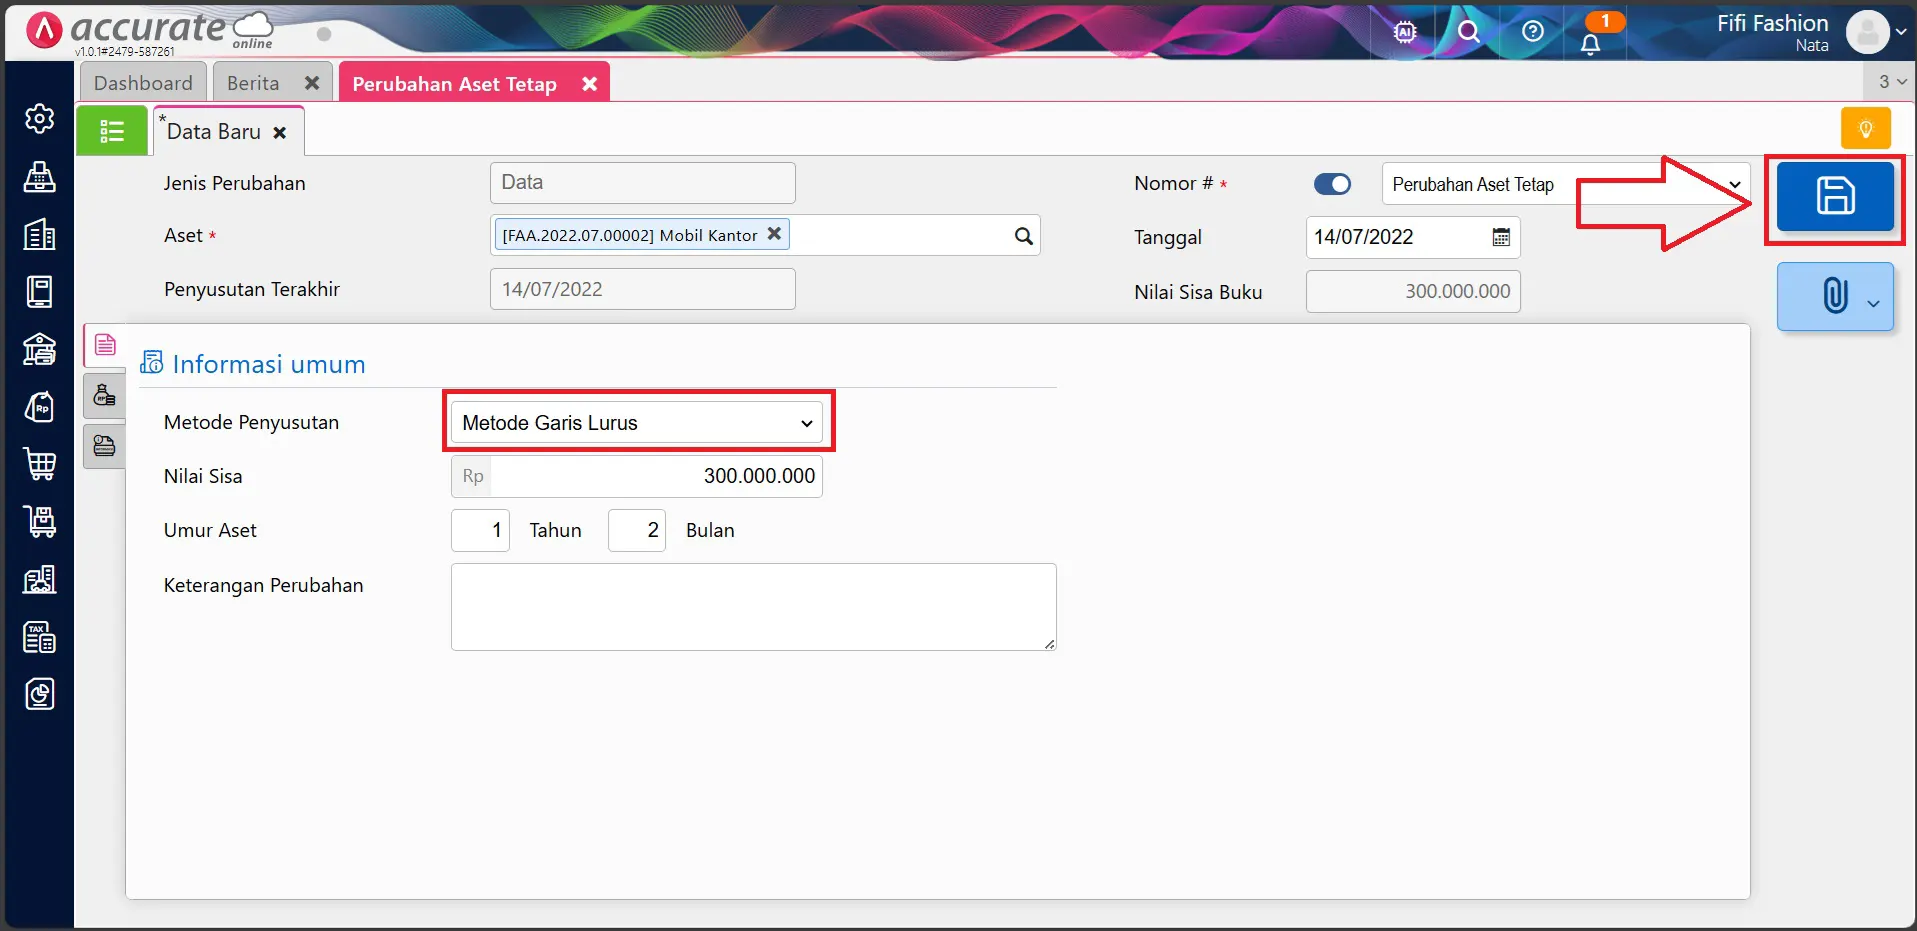Close the Berita tab
Screen dimensions: 1917x931
[x=312, y=83]
